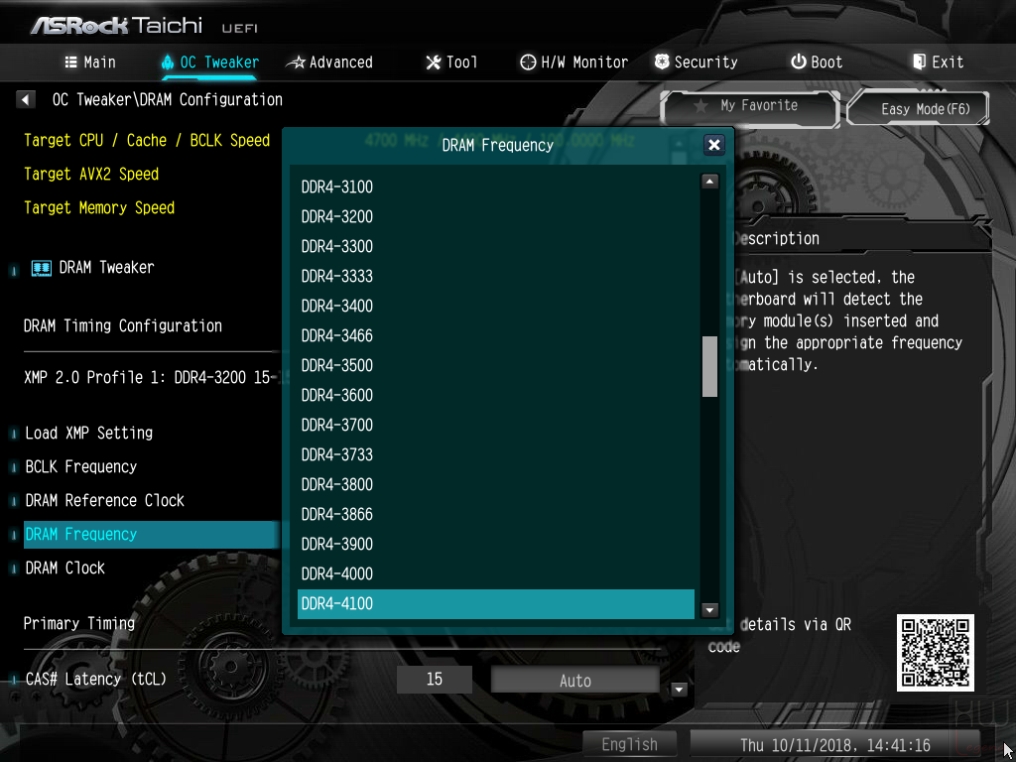Click the power icon on Boot tab

click(798, 62)
